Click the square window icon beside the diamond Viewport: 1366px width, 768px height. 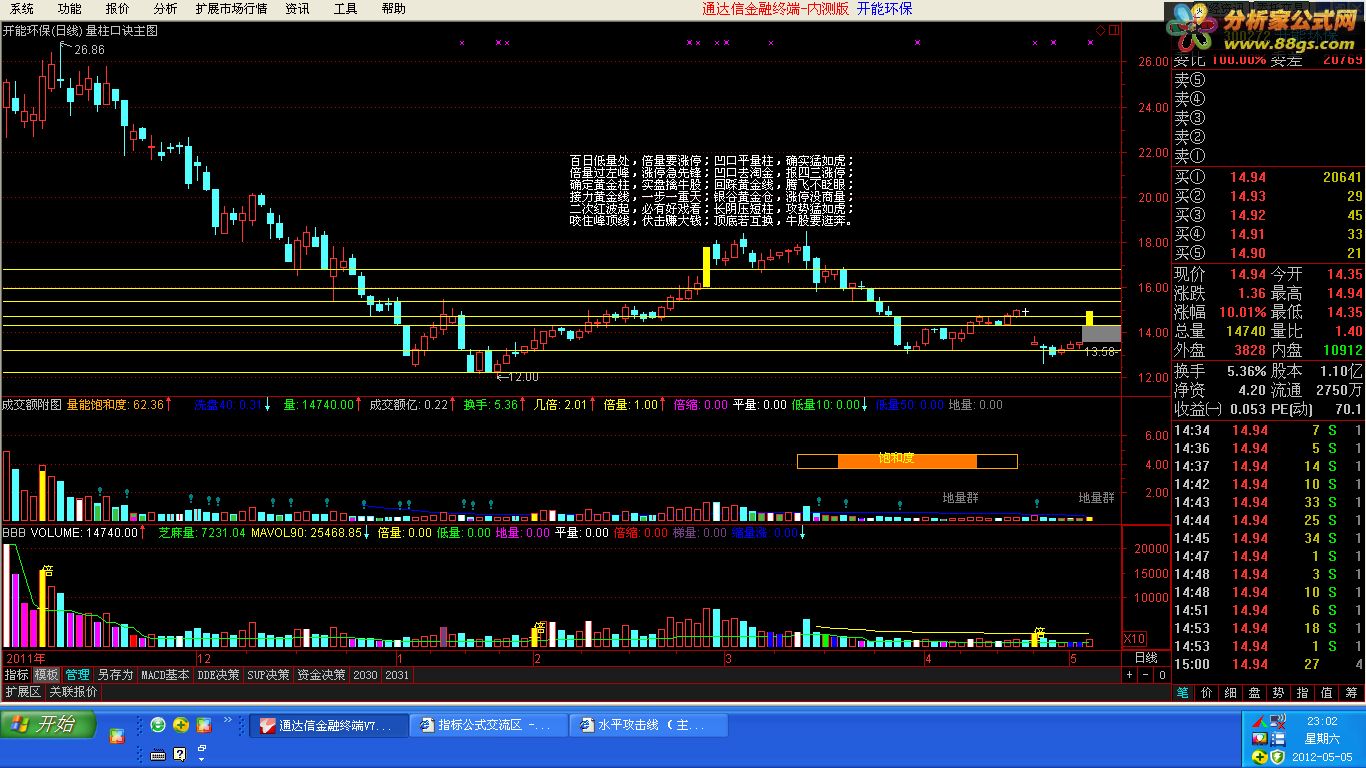tap(1113, 31)
